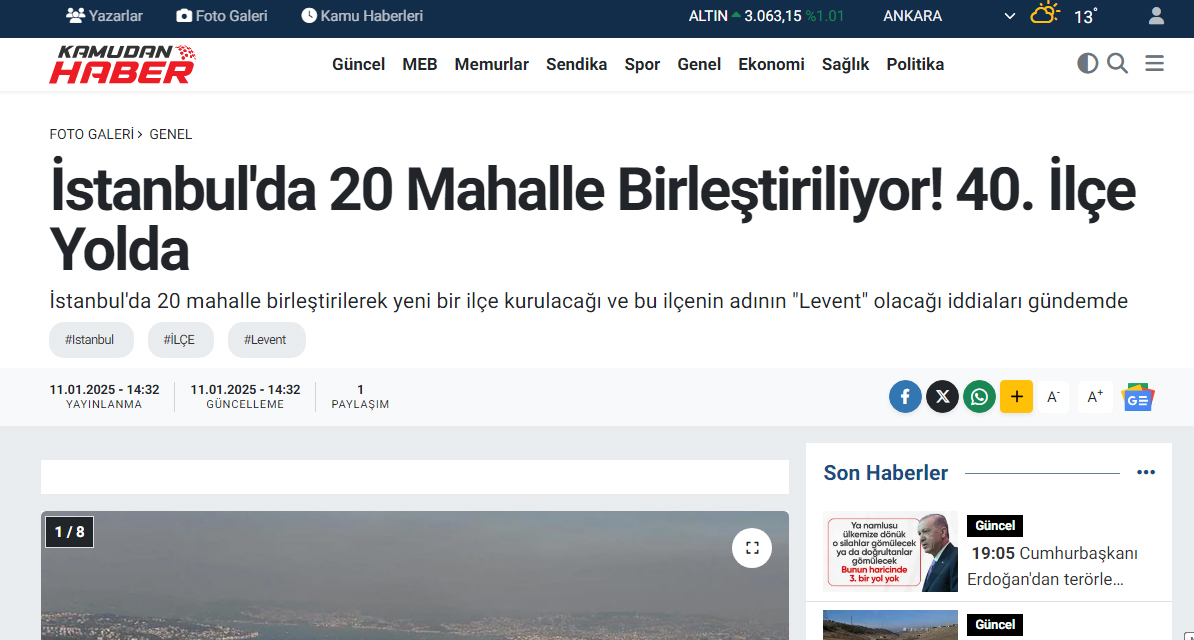The image size is (1194, 640).
Task: Click the Kamudan Haber logo
Action: [x=123, y=64]
